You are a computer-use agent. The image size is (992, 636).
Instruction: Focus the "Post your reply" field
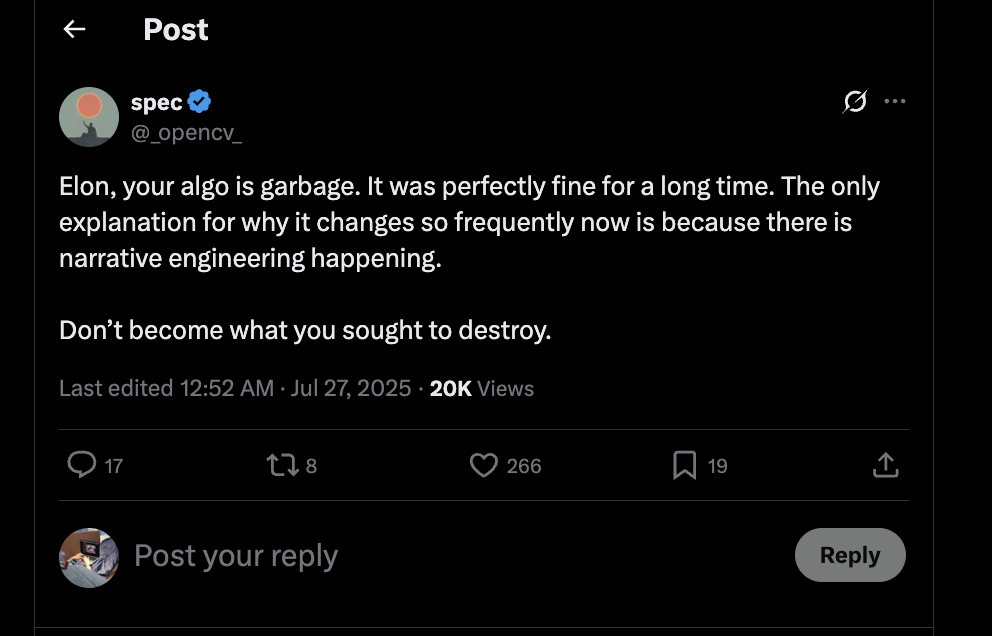click(237, 556)
